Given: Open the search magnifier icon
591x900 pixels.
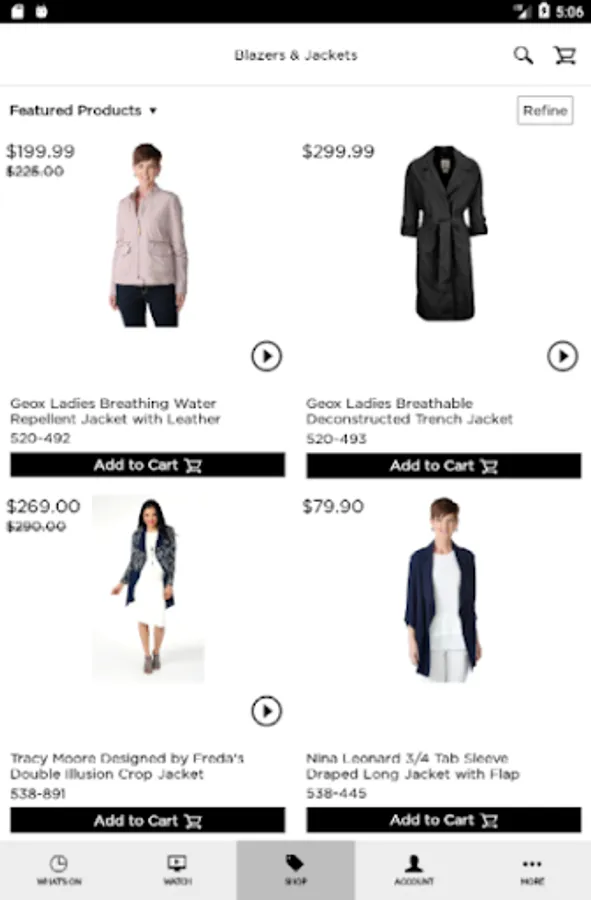Looking at the screenshot, I should coord(523,56).
